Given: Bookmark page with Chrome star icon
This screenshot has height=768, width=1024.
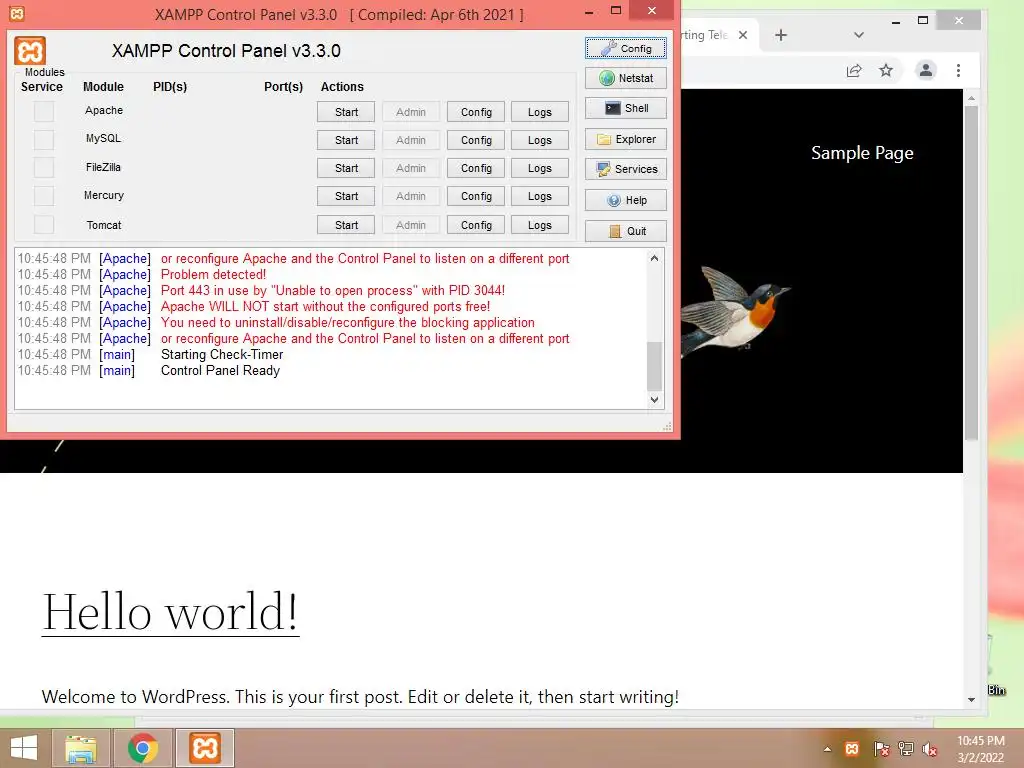Looking at the screenshot, I should pos(886,70).
